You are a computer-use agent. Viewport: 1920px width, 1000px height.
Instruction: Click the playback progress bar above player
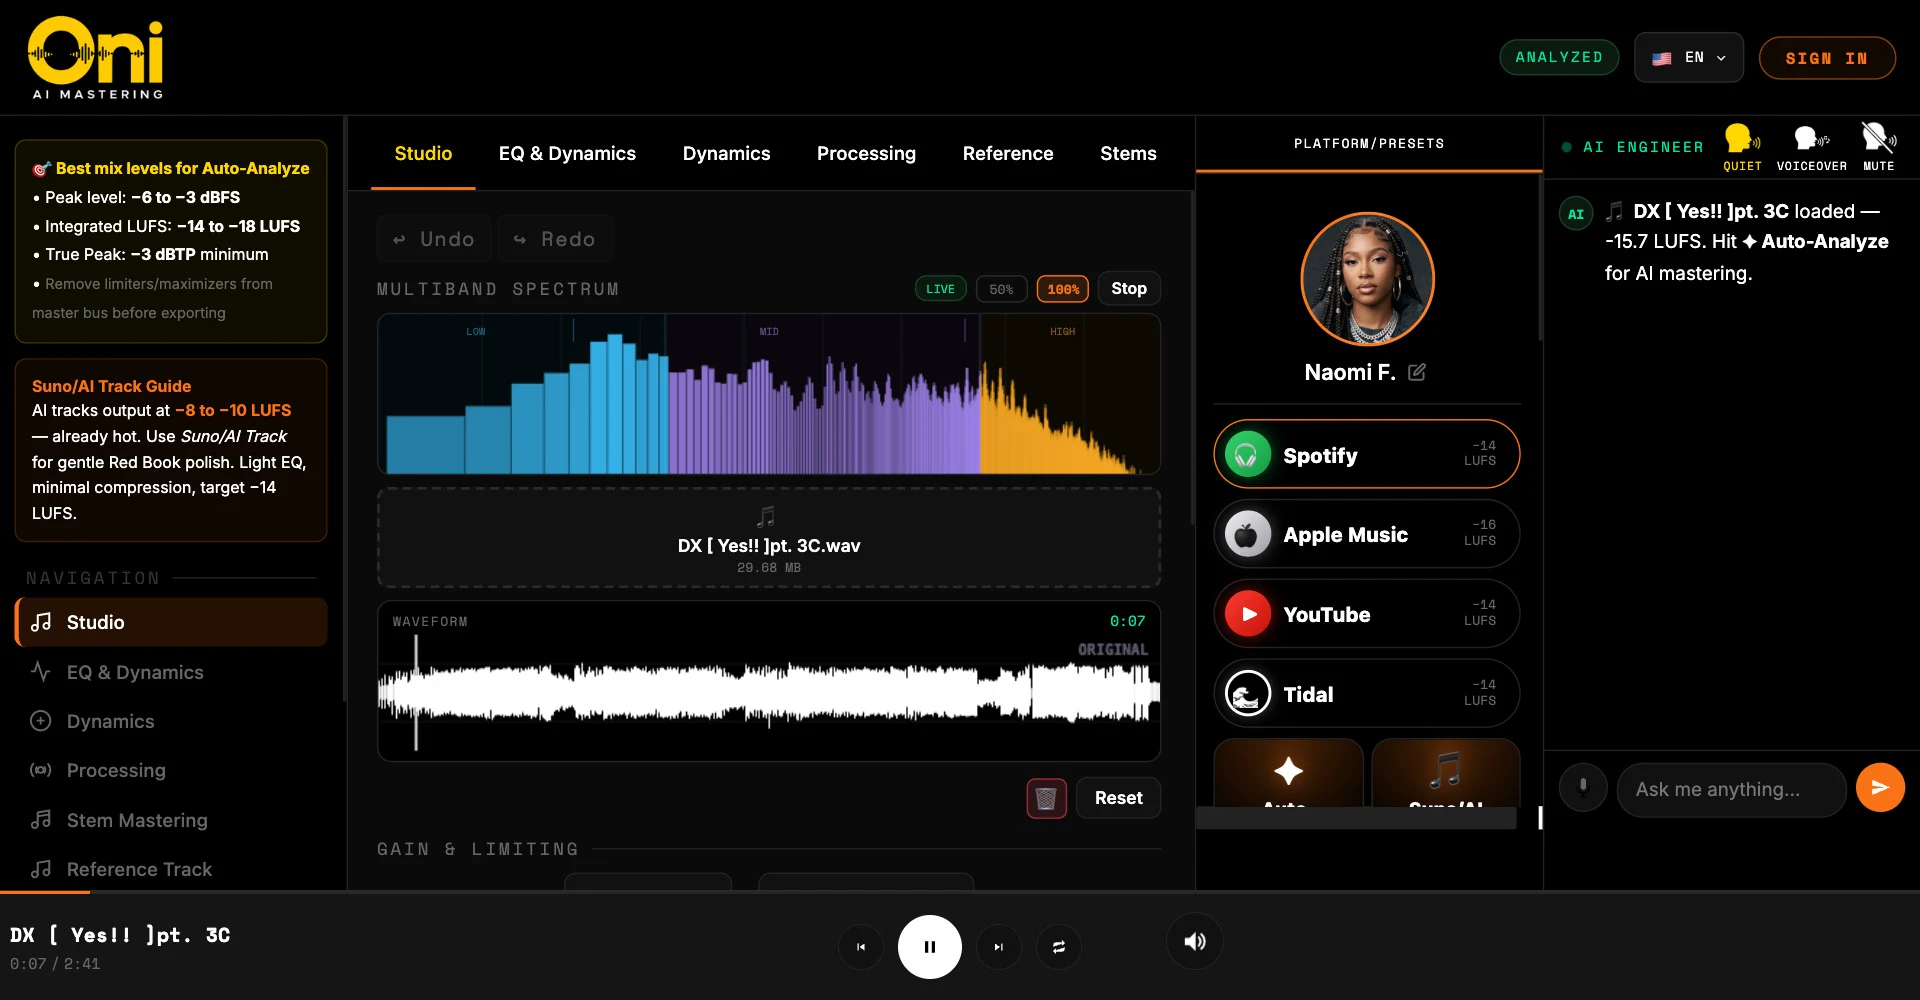(960, 891)
